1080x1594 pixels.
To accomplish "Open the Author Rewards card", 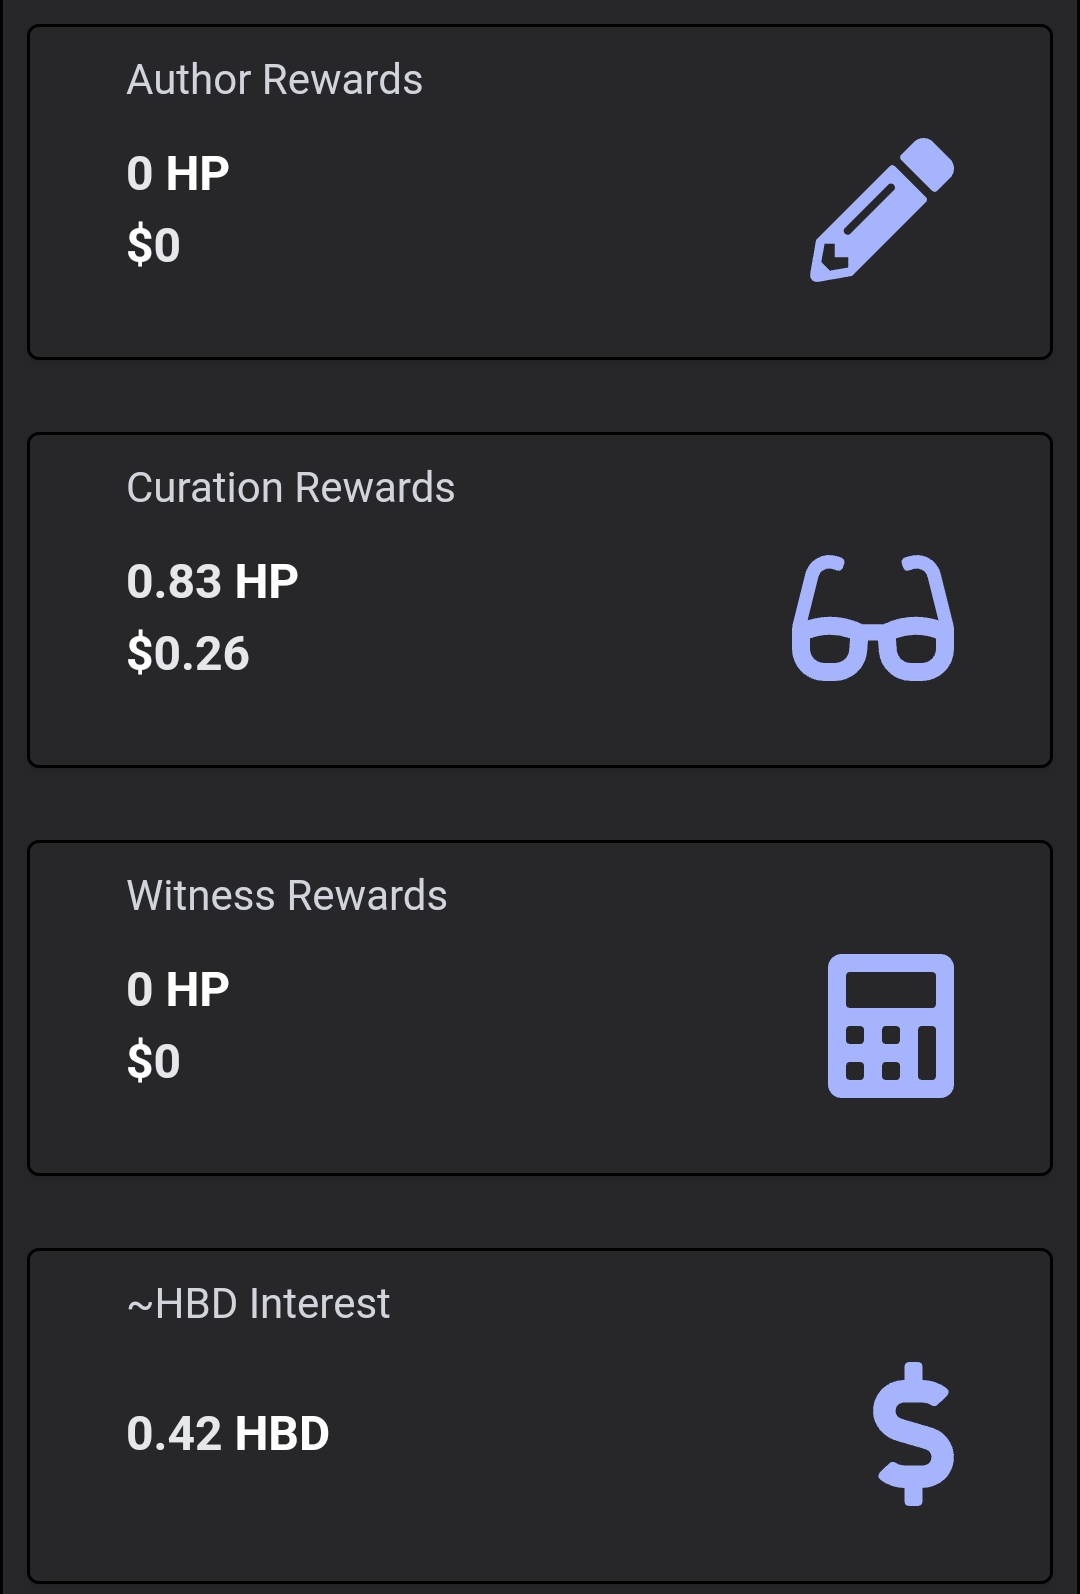I will (x=540, y=192).
